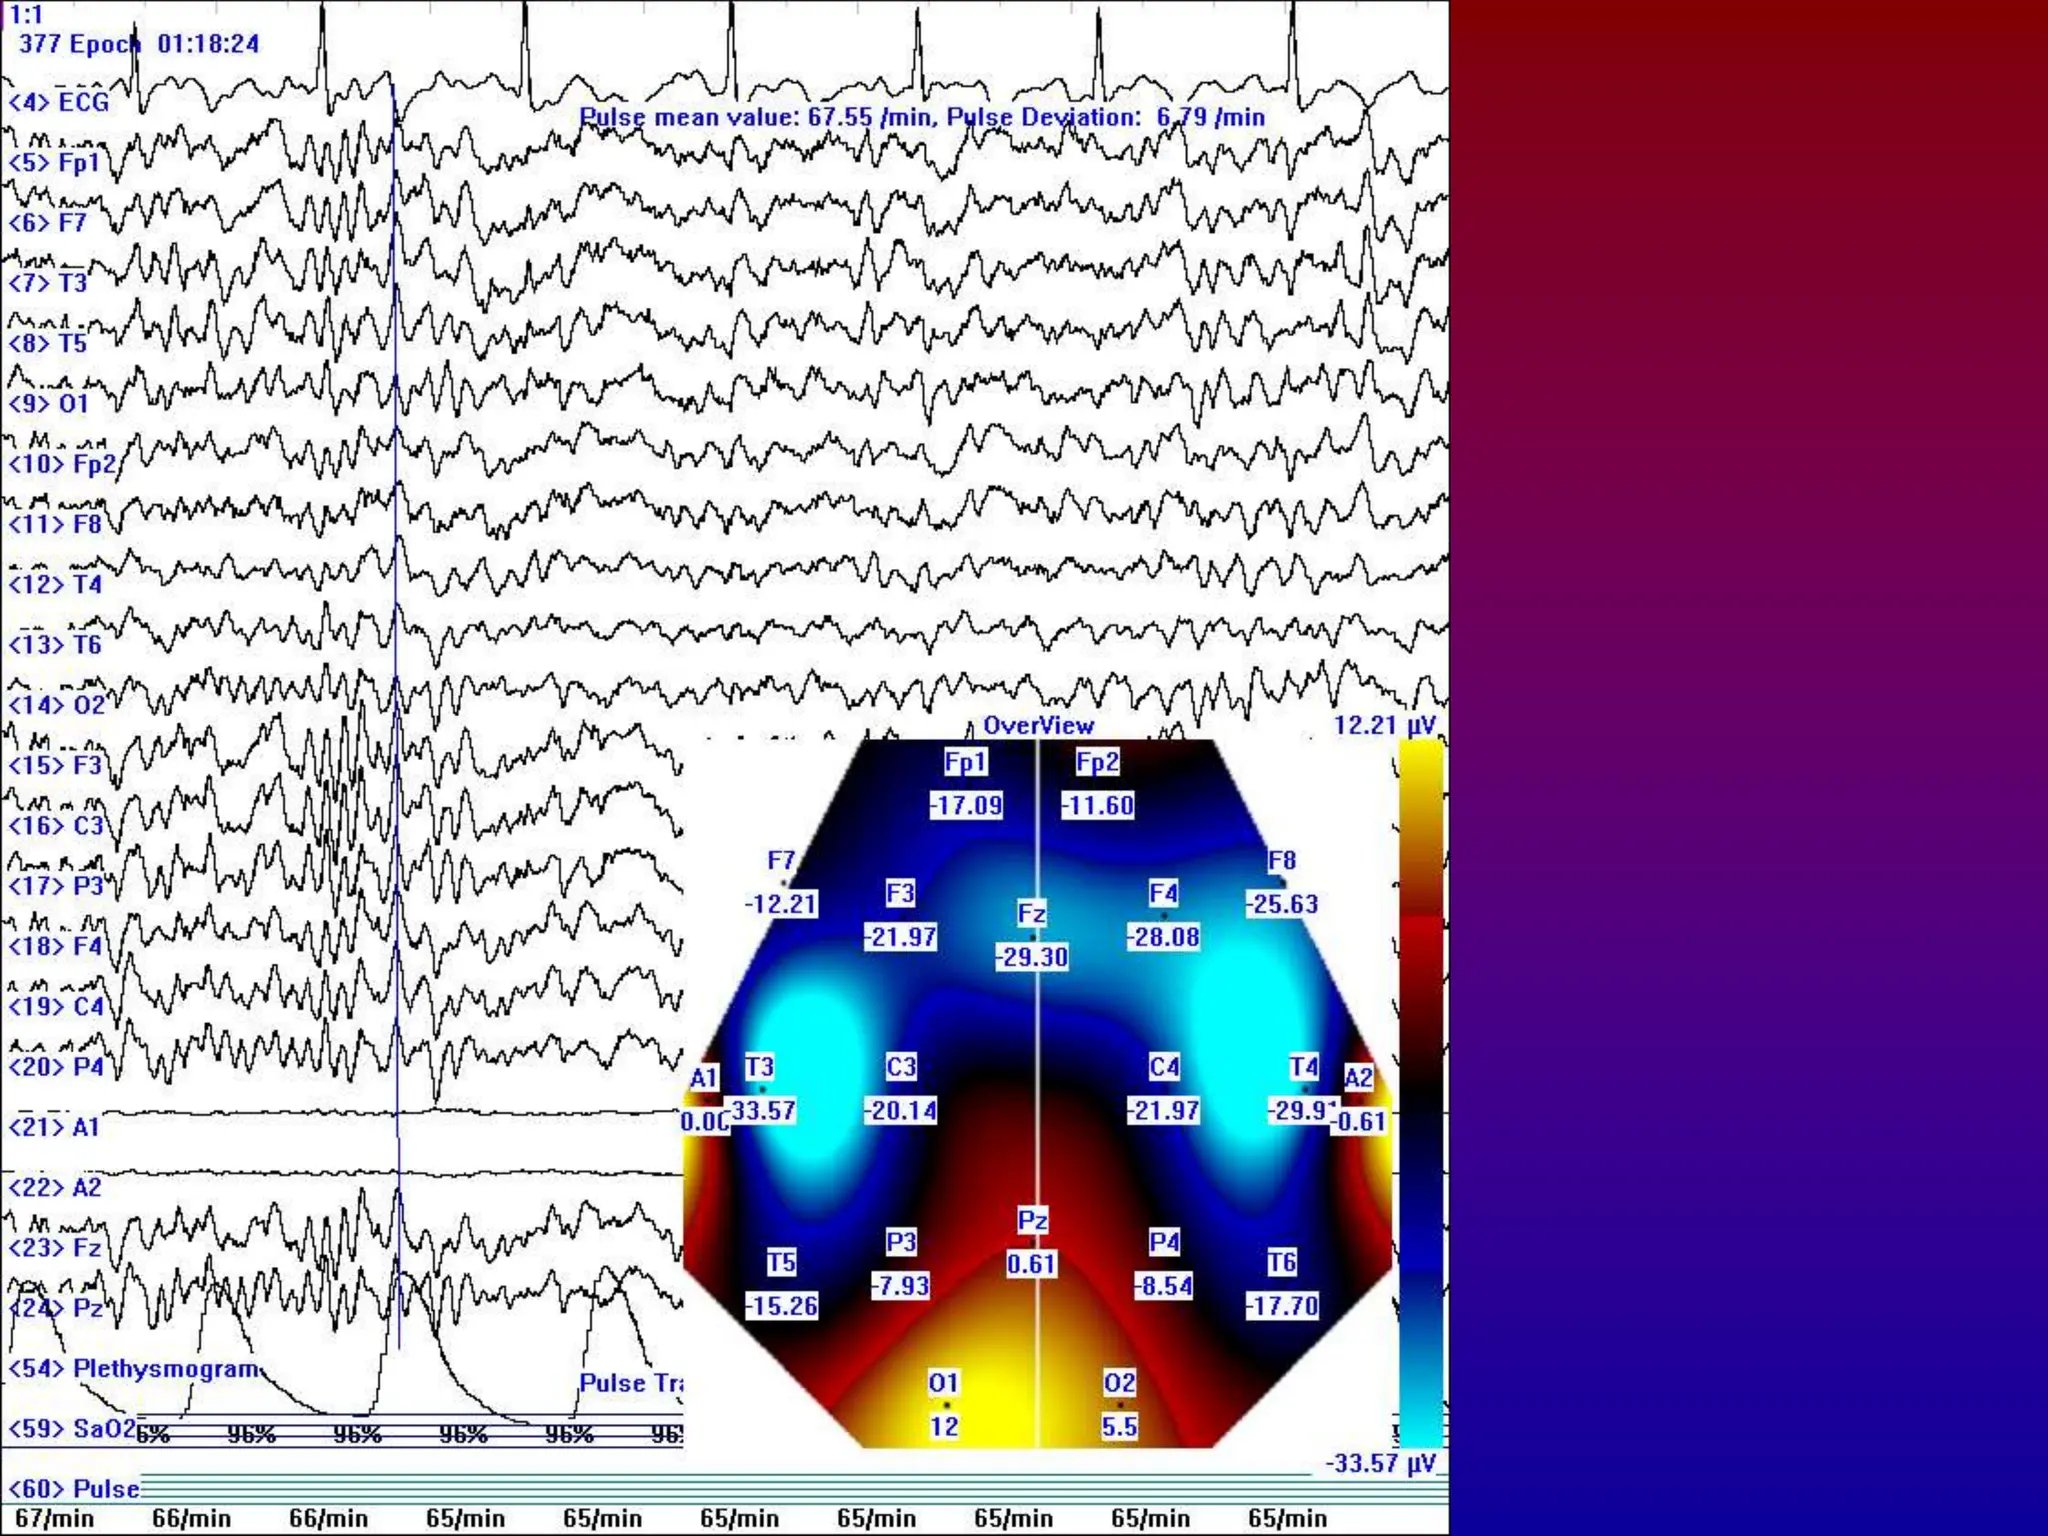
Task: Click the T6 electrode value -17.70
Action: [1282, 1305]
